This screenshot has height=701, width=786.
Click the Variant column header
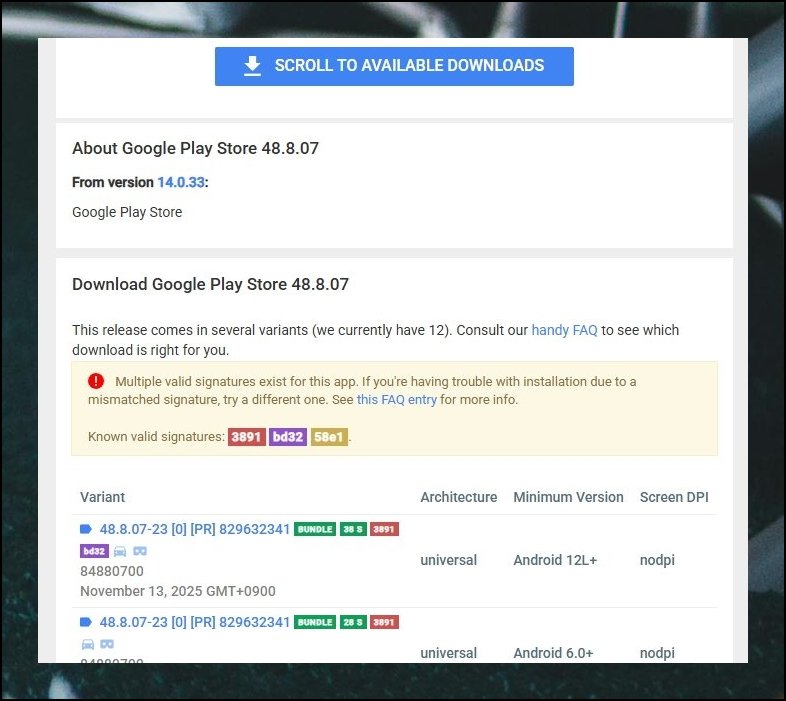tap(102, 497)
